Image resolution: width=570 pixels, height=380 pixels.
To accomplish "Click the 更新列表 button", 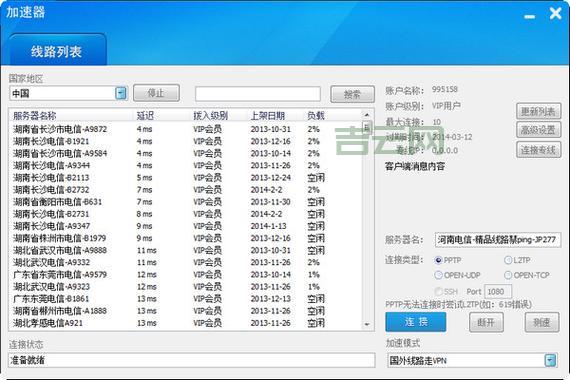I will tap(538, 111).
